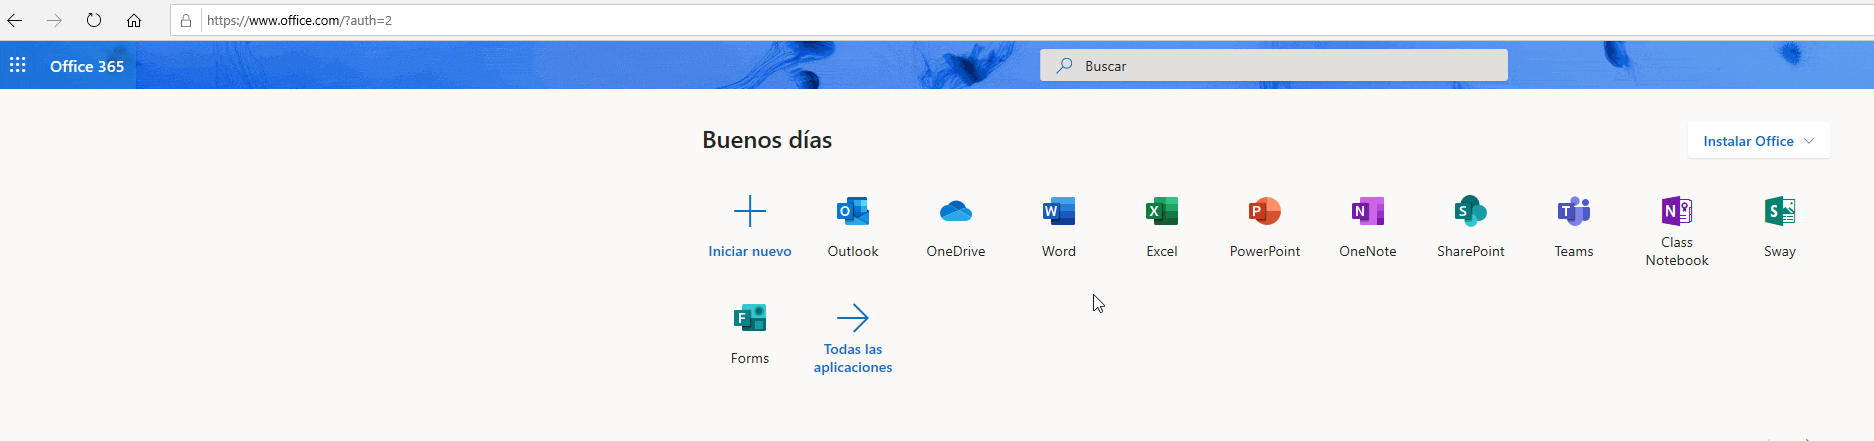Viewport: 1874px width, 441px height.
Task: Open the Forms app icon
Action: click(x=749, y=319)
